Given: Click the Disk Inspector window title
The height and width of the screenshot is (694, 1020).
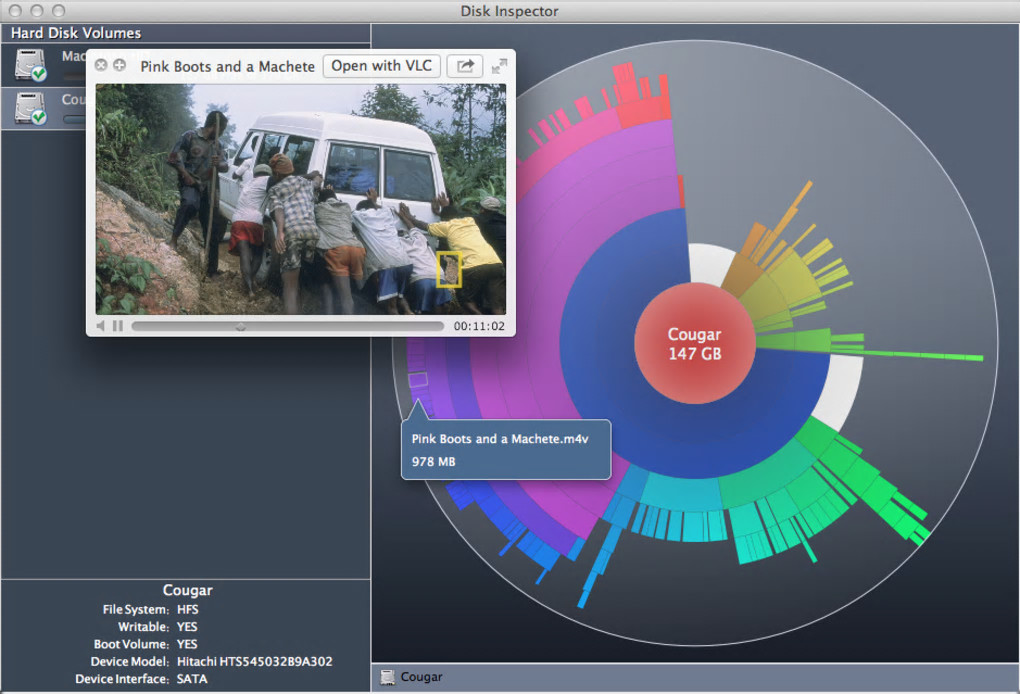Looking at the screenshot, I should pos(509,11).
